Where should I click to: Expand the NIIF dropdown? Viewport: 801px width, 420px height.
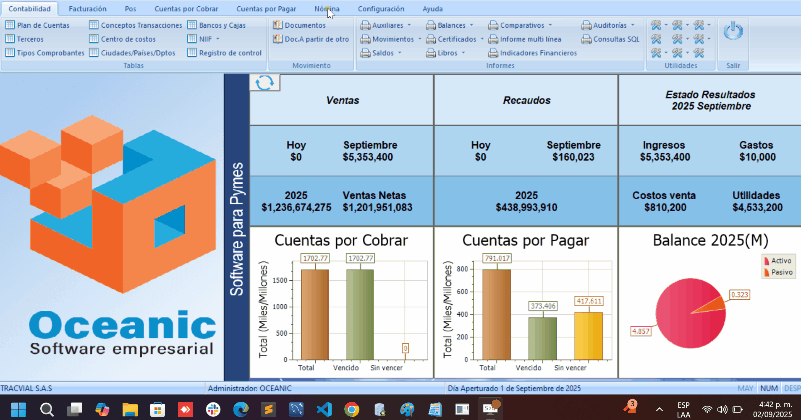tap(209, 38)
